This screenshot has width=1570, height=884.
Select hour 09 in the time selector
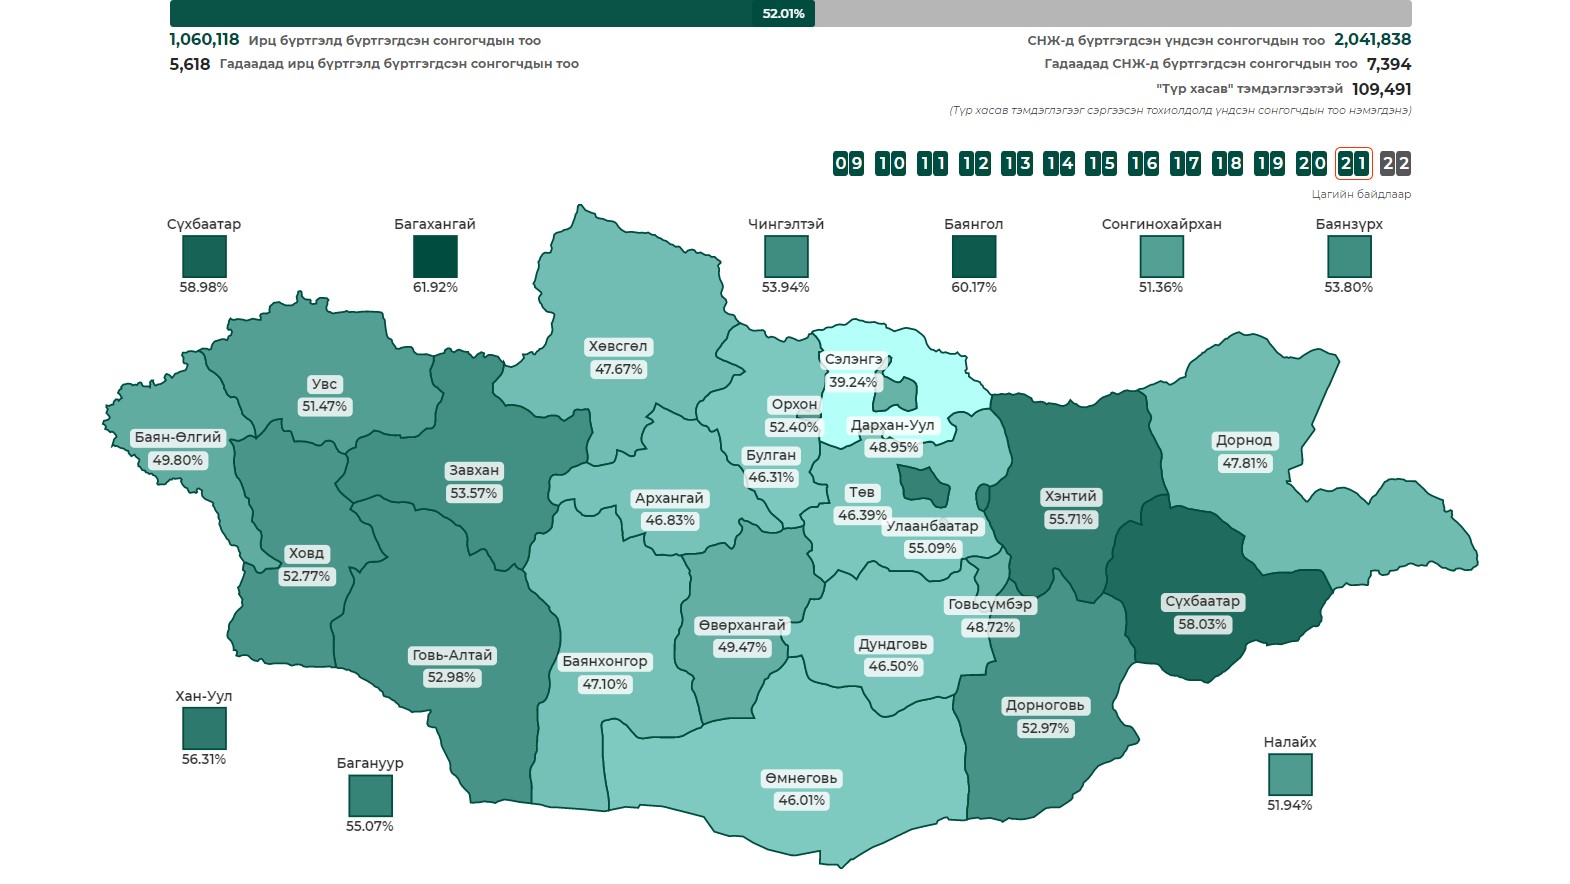(x=848, y=163)
